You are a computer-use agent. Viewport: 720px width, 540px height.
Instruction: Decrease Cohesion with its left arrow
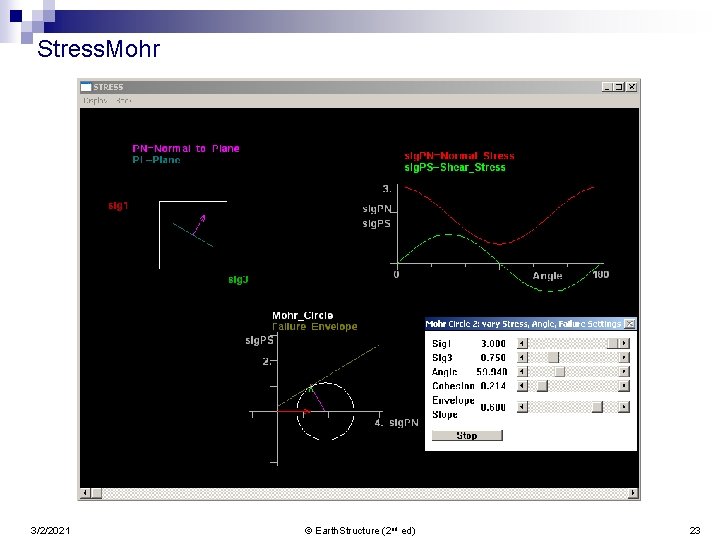[522, 386]
